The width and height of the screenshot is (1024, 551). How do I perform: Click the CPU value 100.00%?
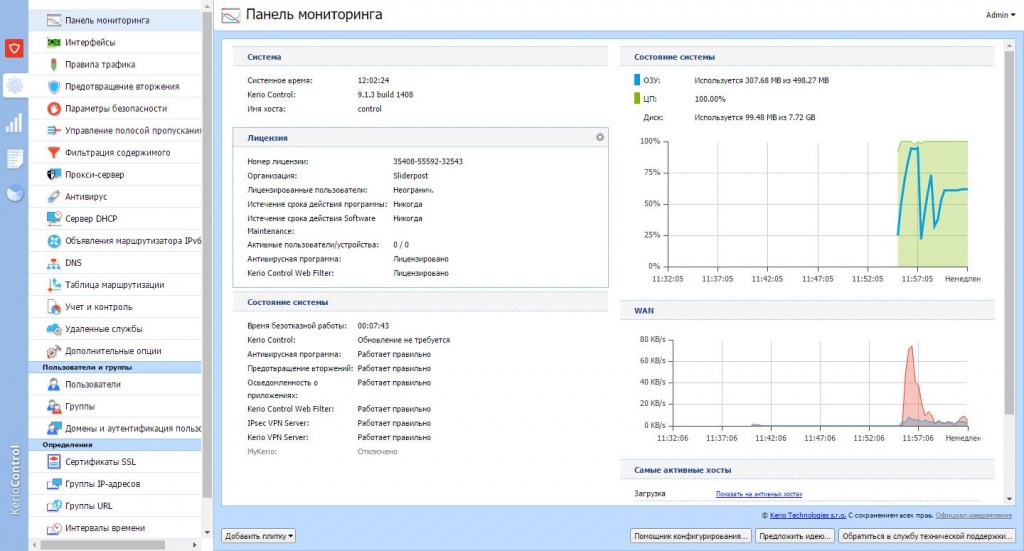click(x=710, y=99)
